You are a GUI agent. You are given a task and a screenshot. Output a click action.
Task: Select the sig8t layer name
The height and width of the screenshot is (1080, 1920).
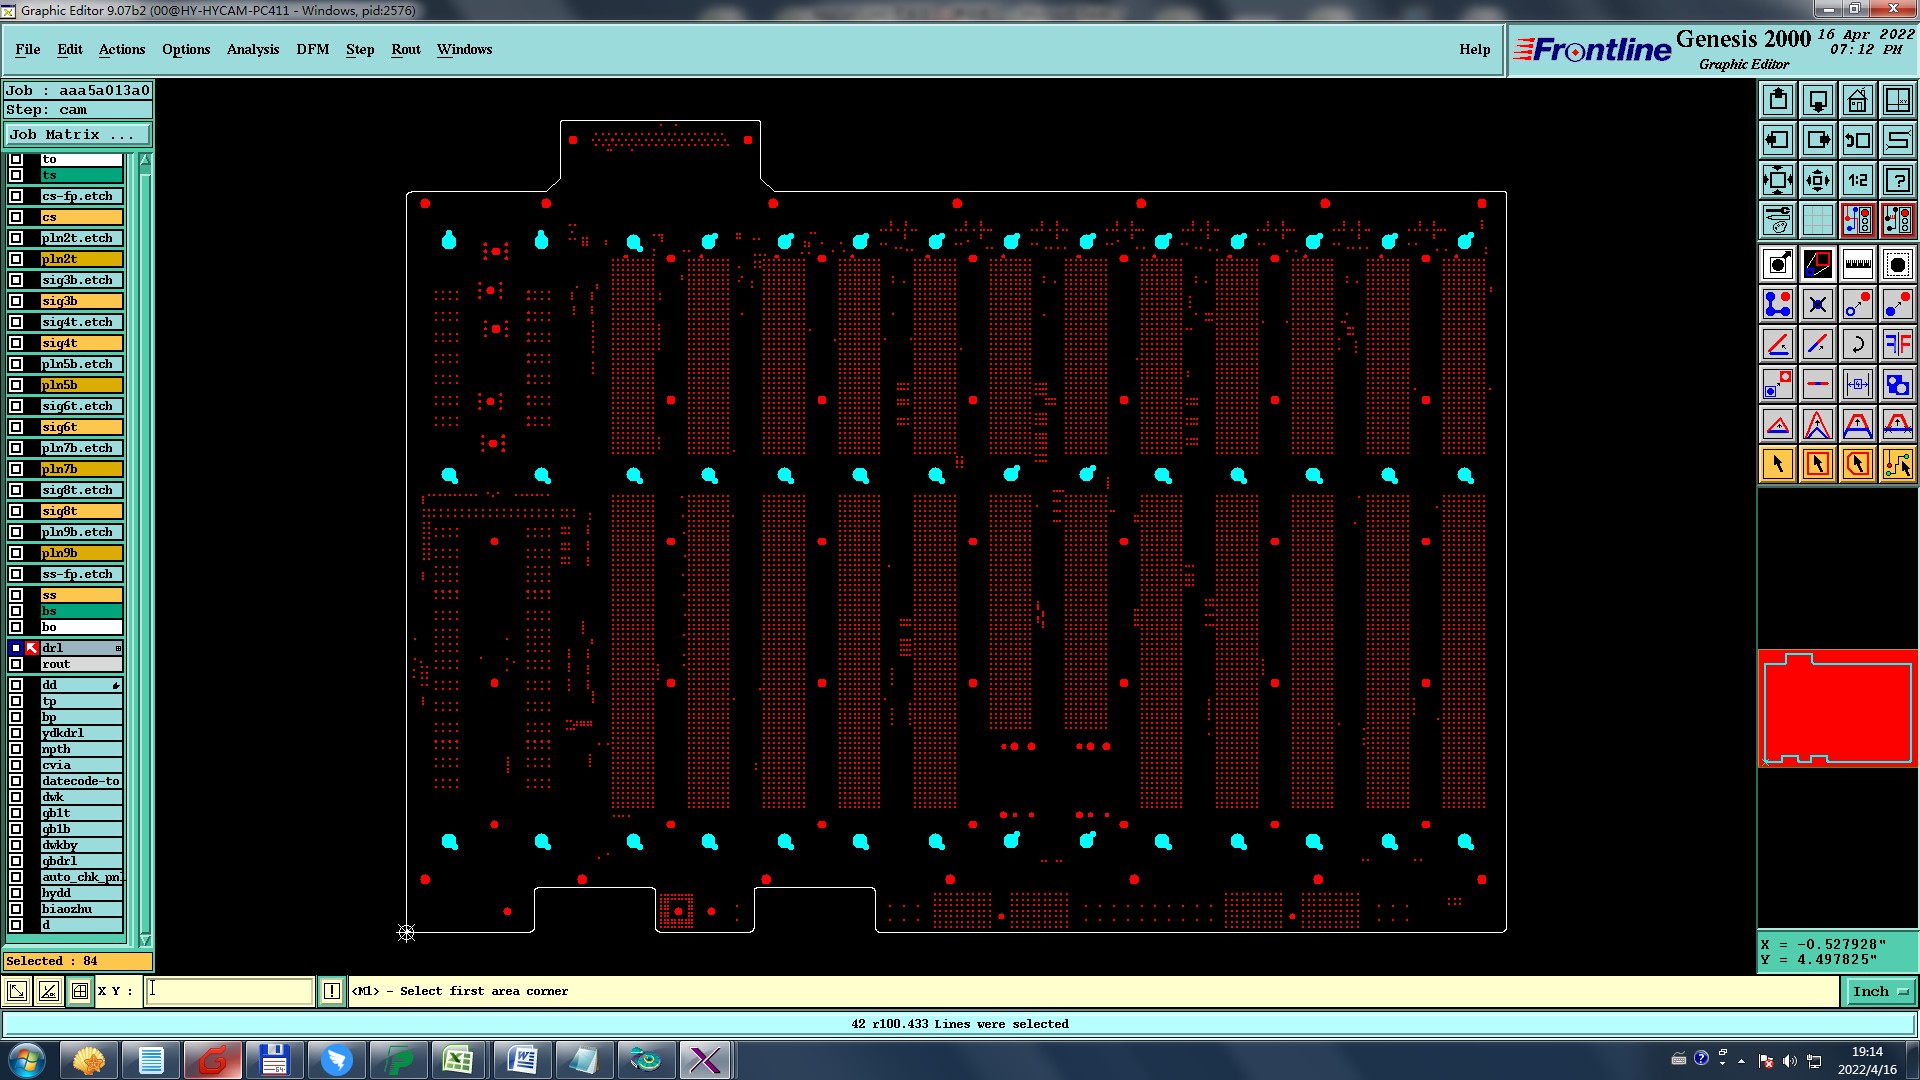[x=81, y=511]
